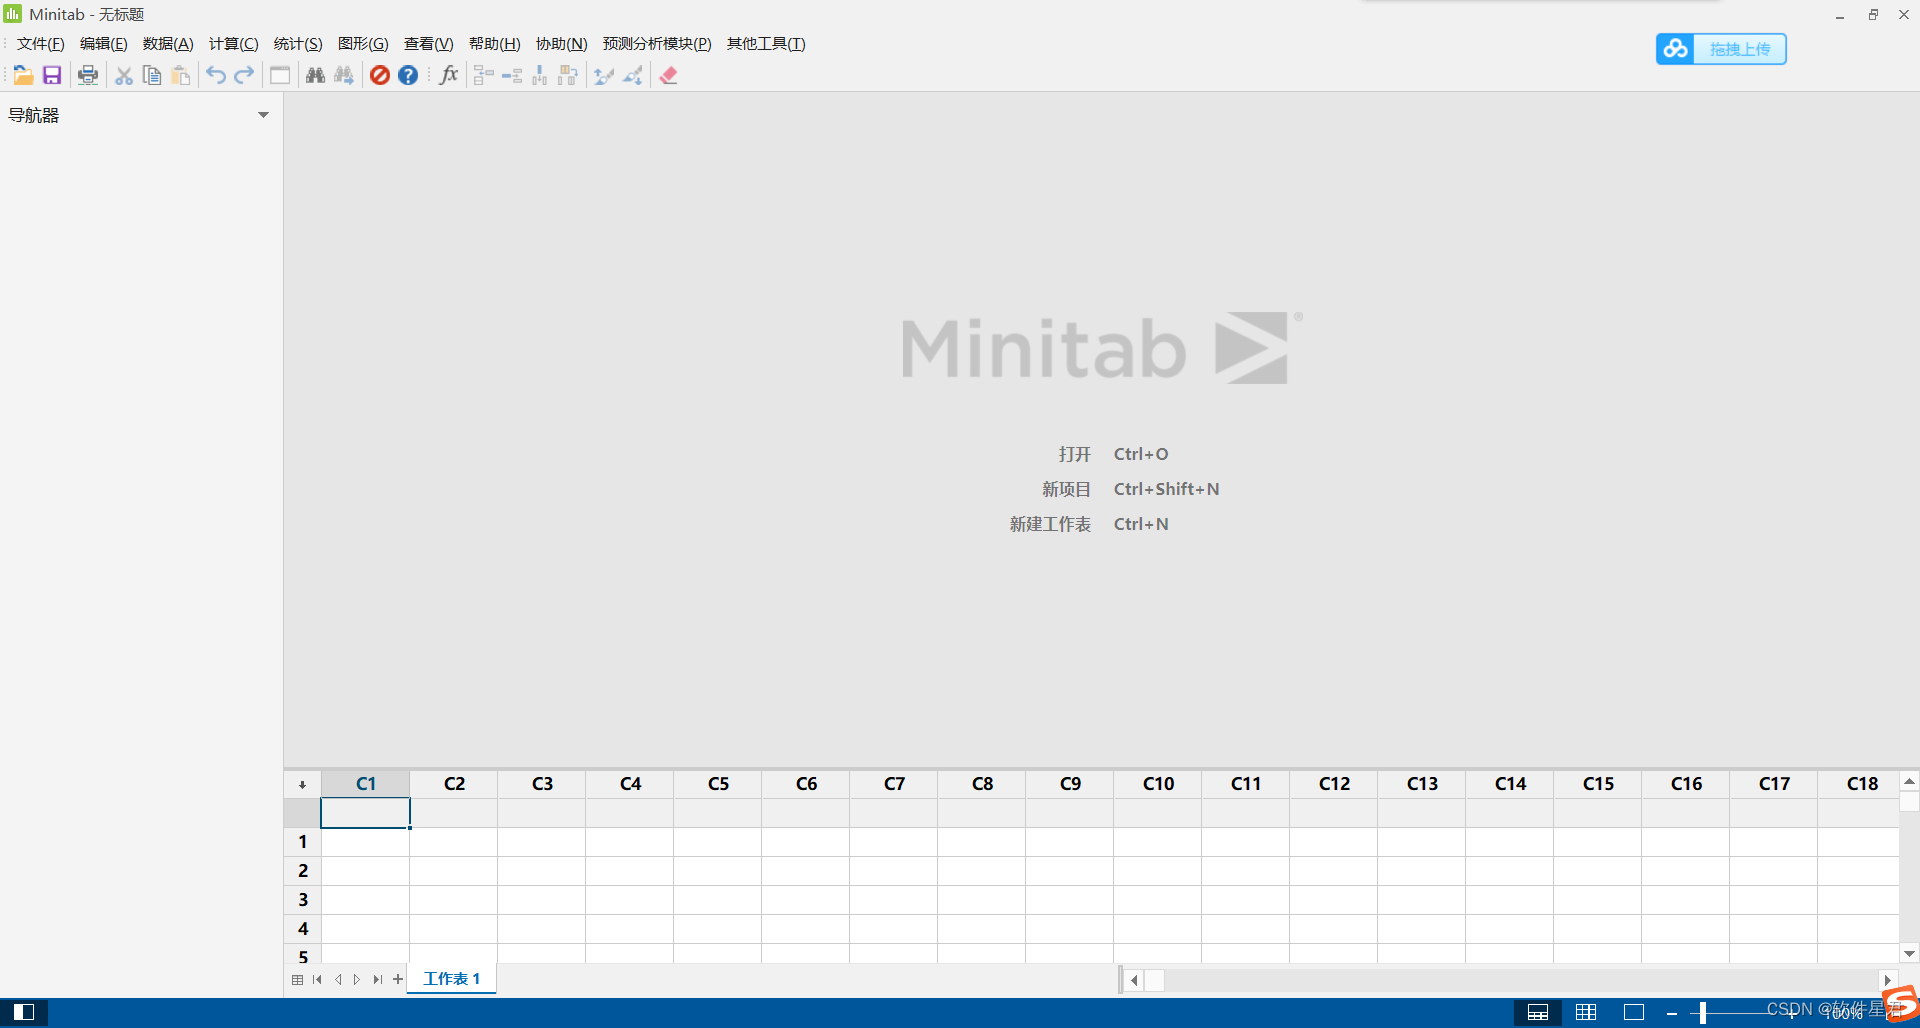Image resolution: width=1920 pixels, height=1028 pixels.
Task: Jump to the first worksheet tab
Action: (318, 980)
